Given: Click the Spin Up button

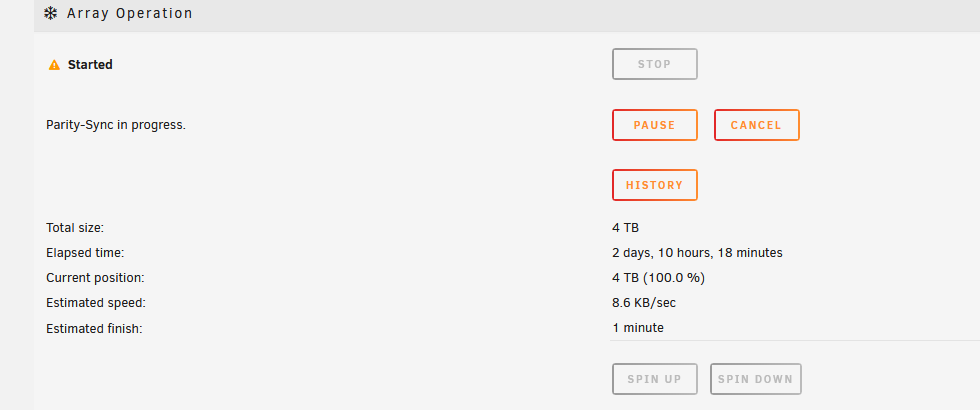Looking at the screenshot, I should pyautogui.click(x=654, y=379).
